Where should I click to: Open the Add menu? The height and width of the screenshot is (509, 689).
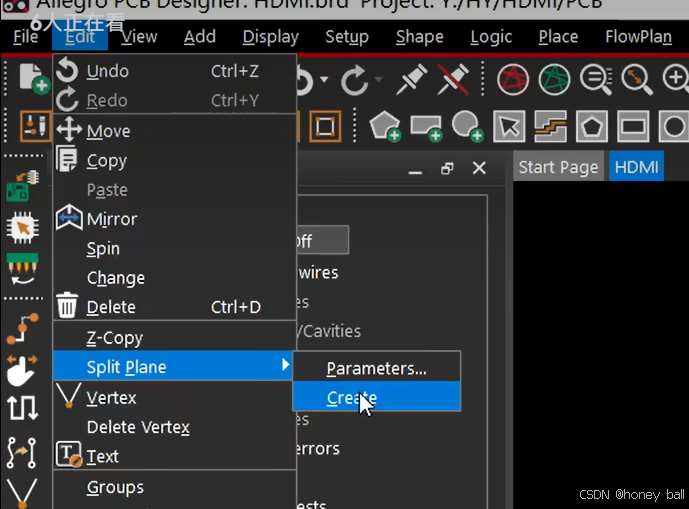tap(199, 36)
